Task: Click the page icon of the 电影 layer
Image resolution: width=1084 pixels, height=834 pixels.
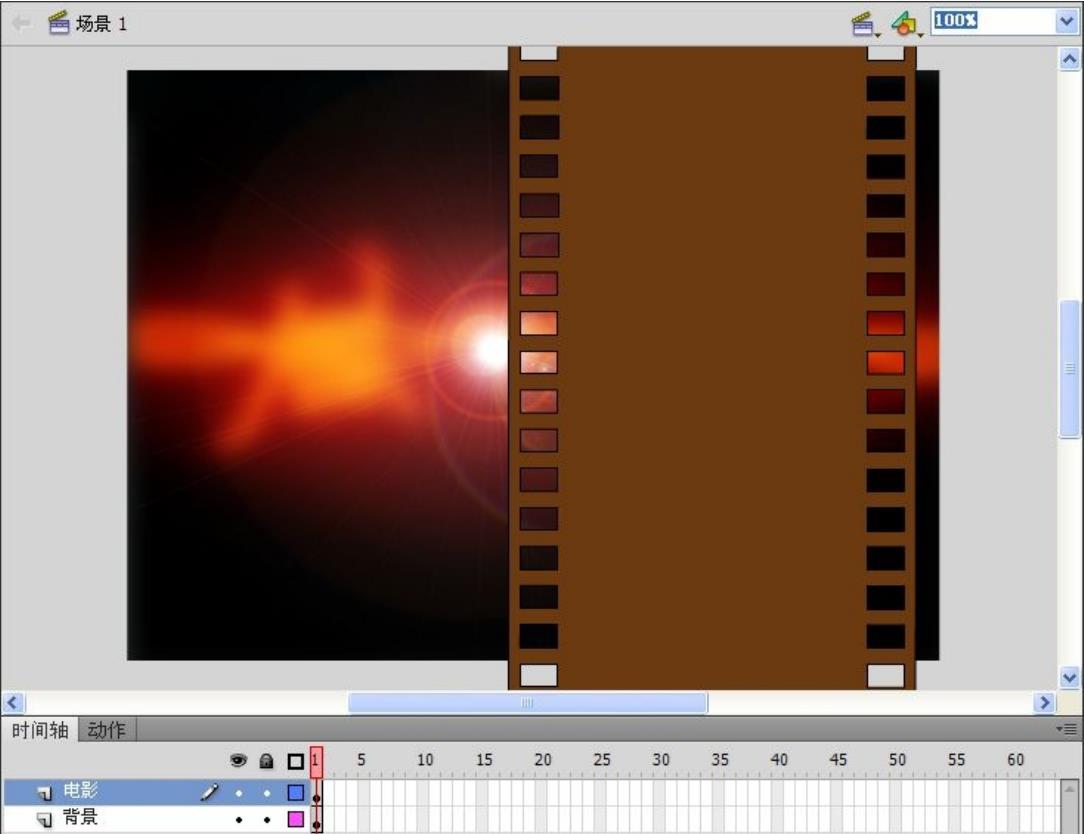Action: [45, 793]
